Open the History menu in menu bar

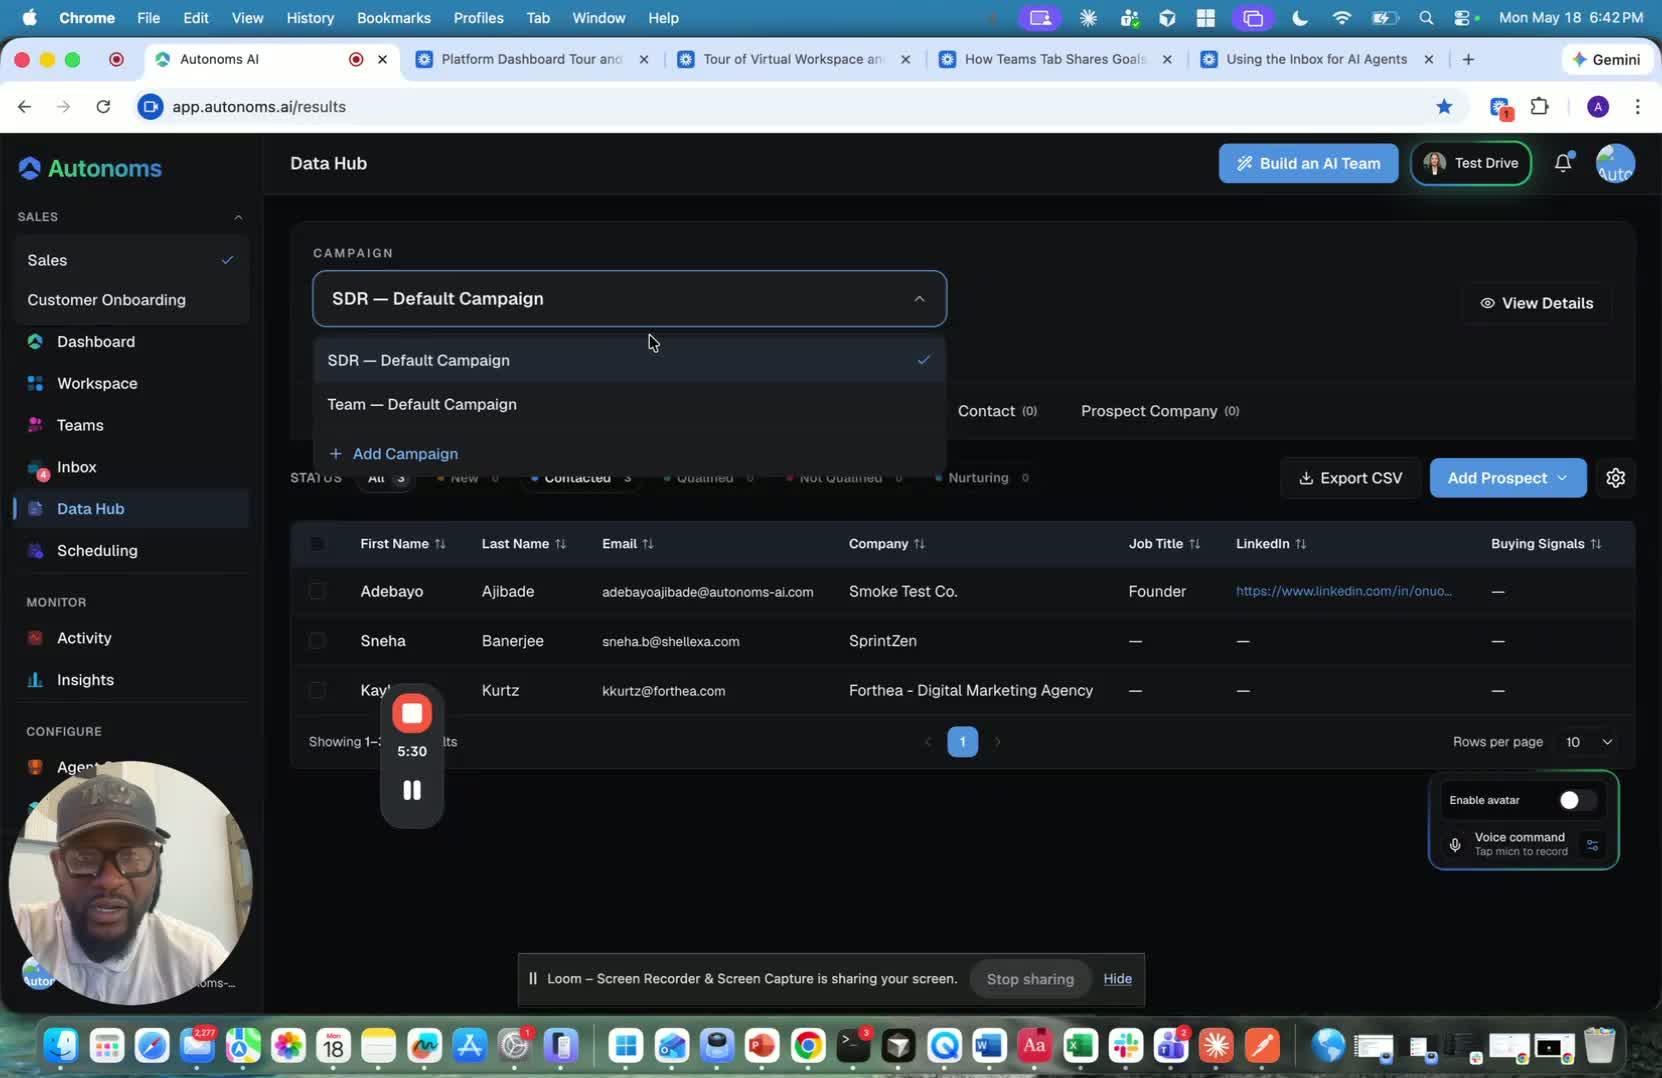click(310, 18)
